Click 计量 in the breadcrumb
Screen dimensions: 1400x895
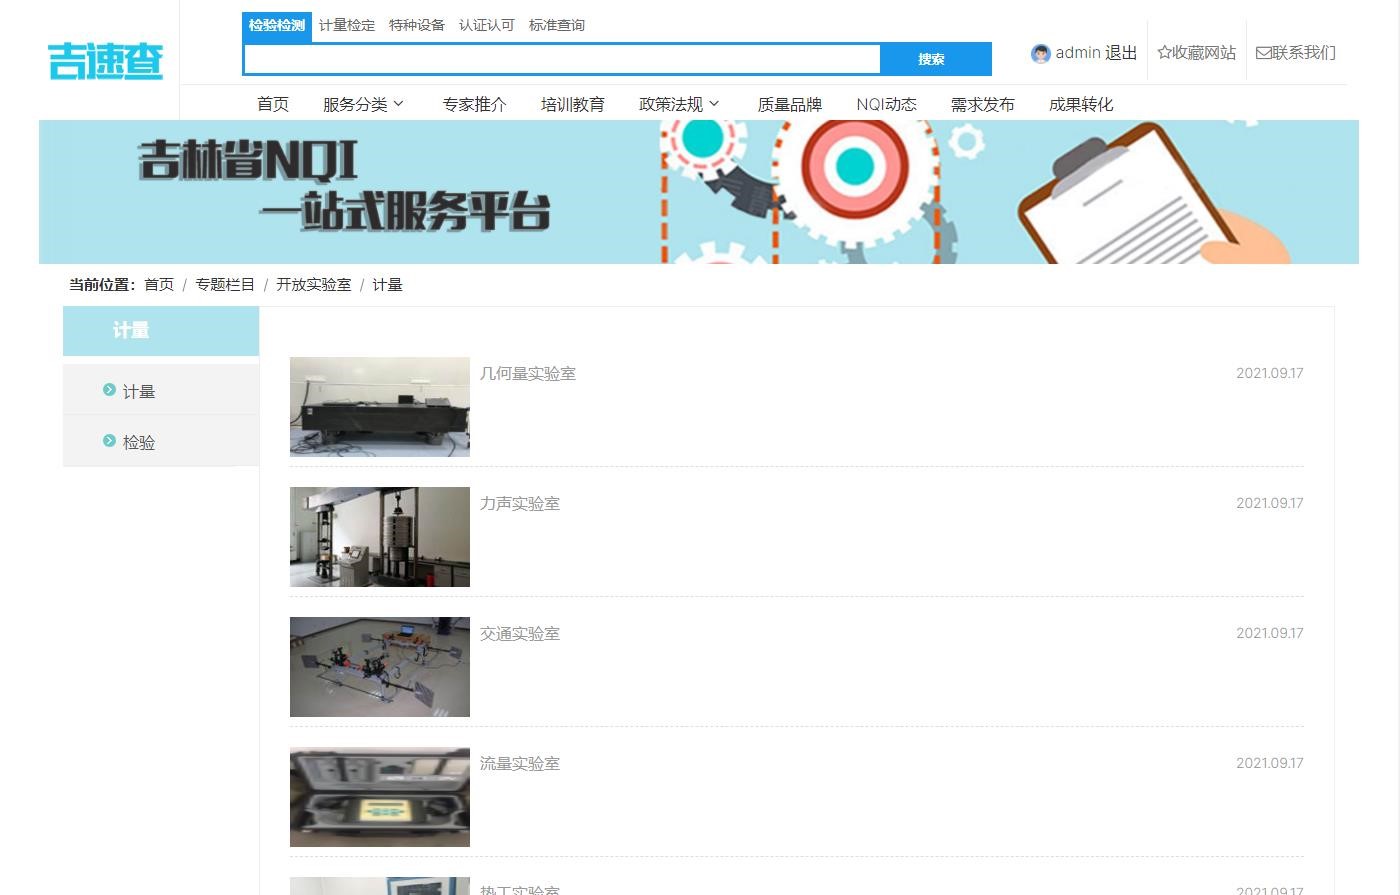coord(387,285)
